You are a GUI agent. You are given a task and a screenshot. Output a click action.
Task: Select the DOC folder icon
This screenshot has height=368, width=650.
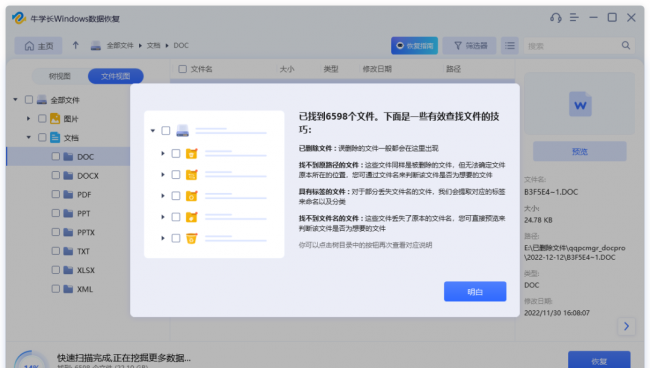tap(68, 156)
